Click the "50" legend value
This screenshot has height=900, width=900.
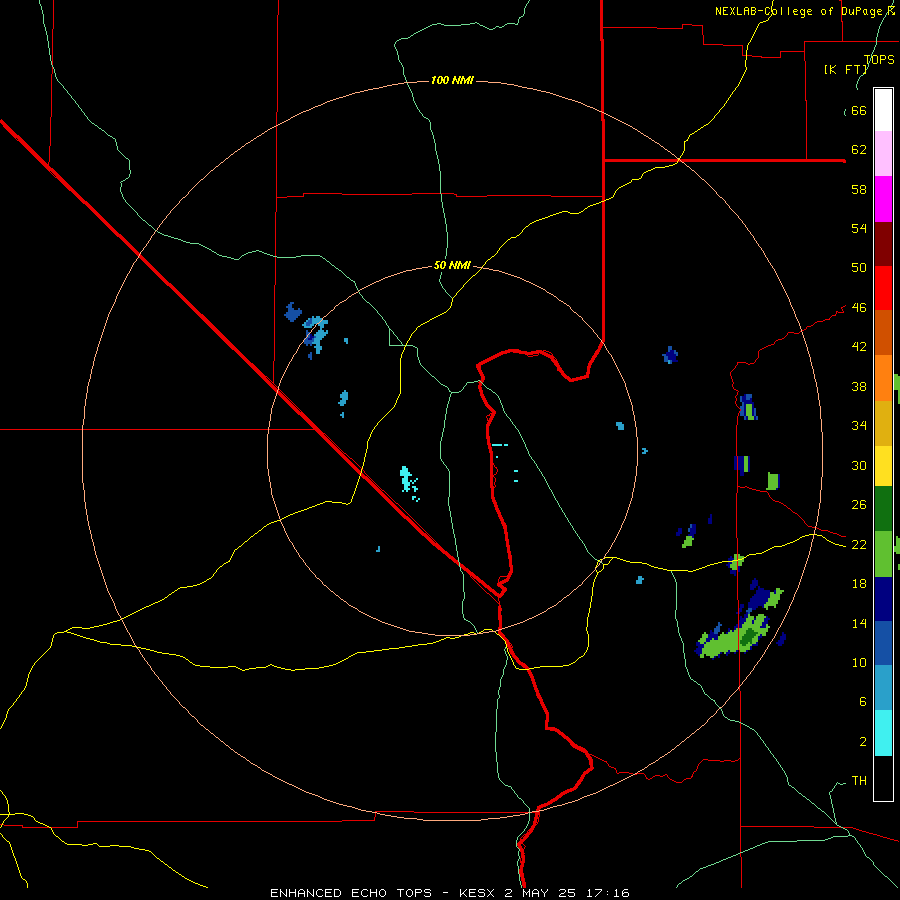[x=859, y=267]
